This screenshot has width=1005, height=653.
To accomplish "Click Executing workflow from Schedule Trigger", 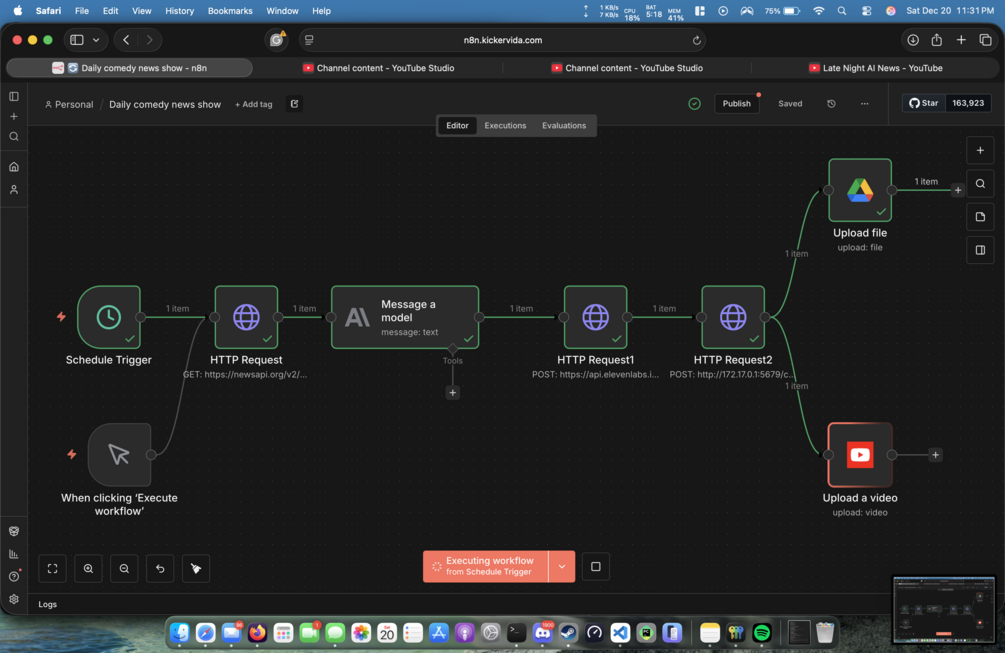I will point(486,566).
